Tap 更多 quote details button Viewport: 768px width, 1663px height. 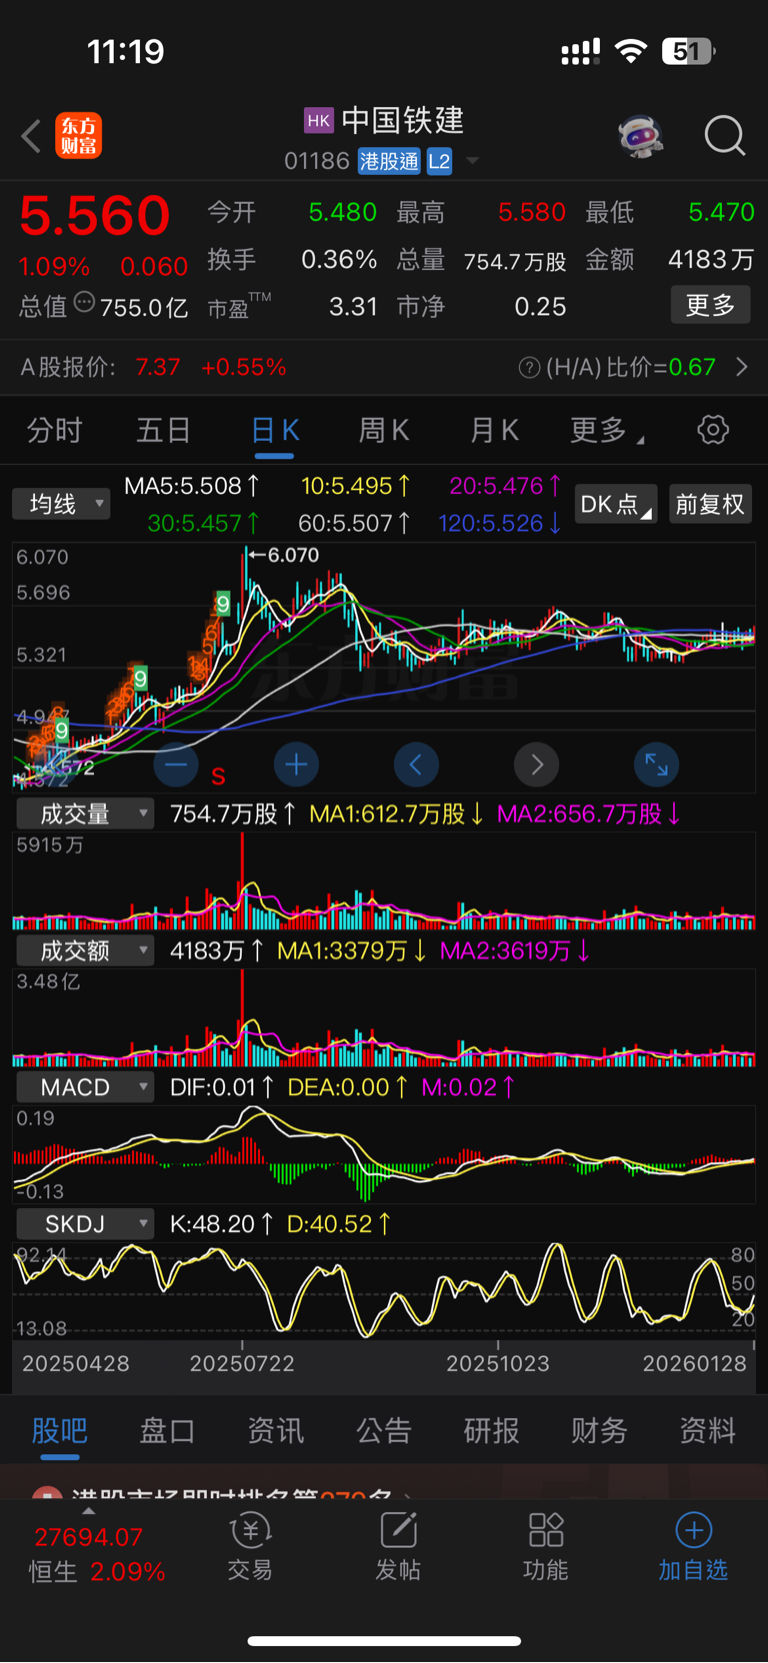tap(710, 305)
